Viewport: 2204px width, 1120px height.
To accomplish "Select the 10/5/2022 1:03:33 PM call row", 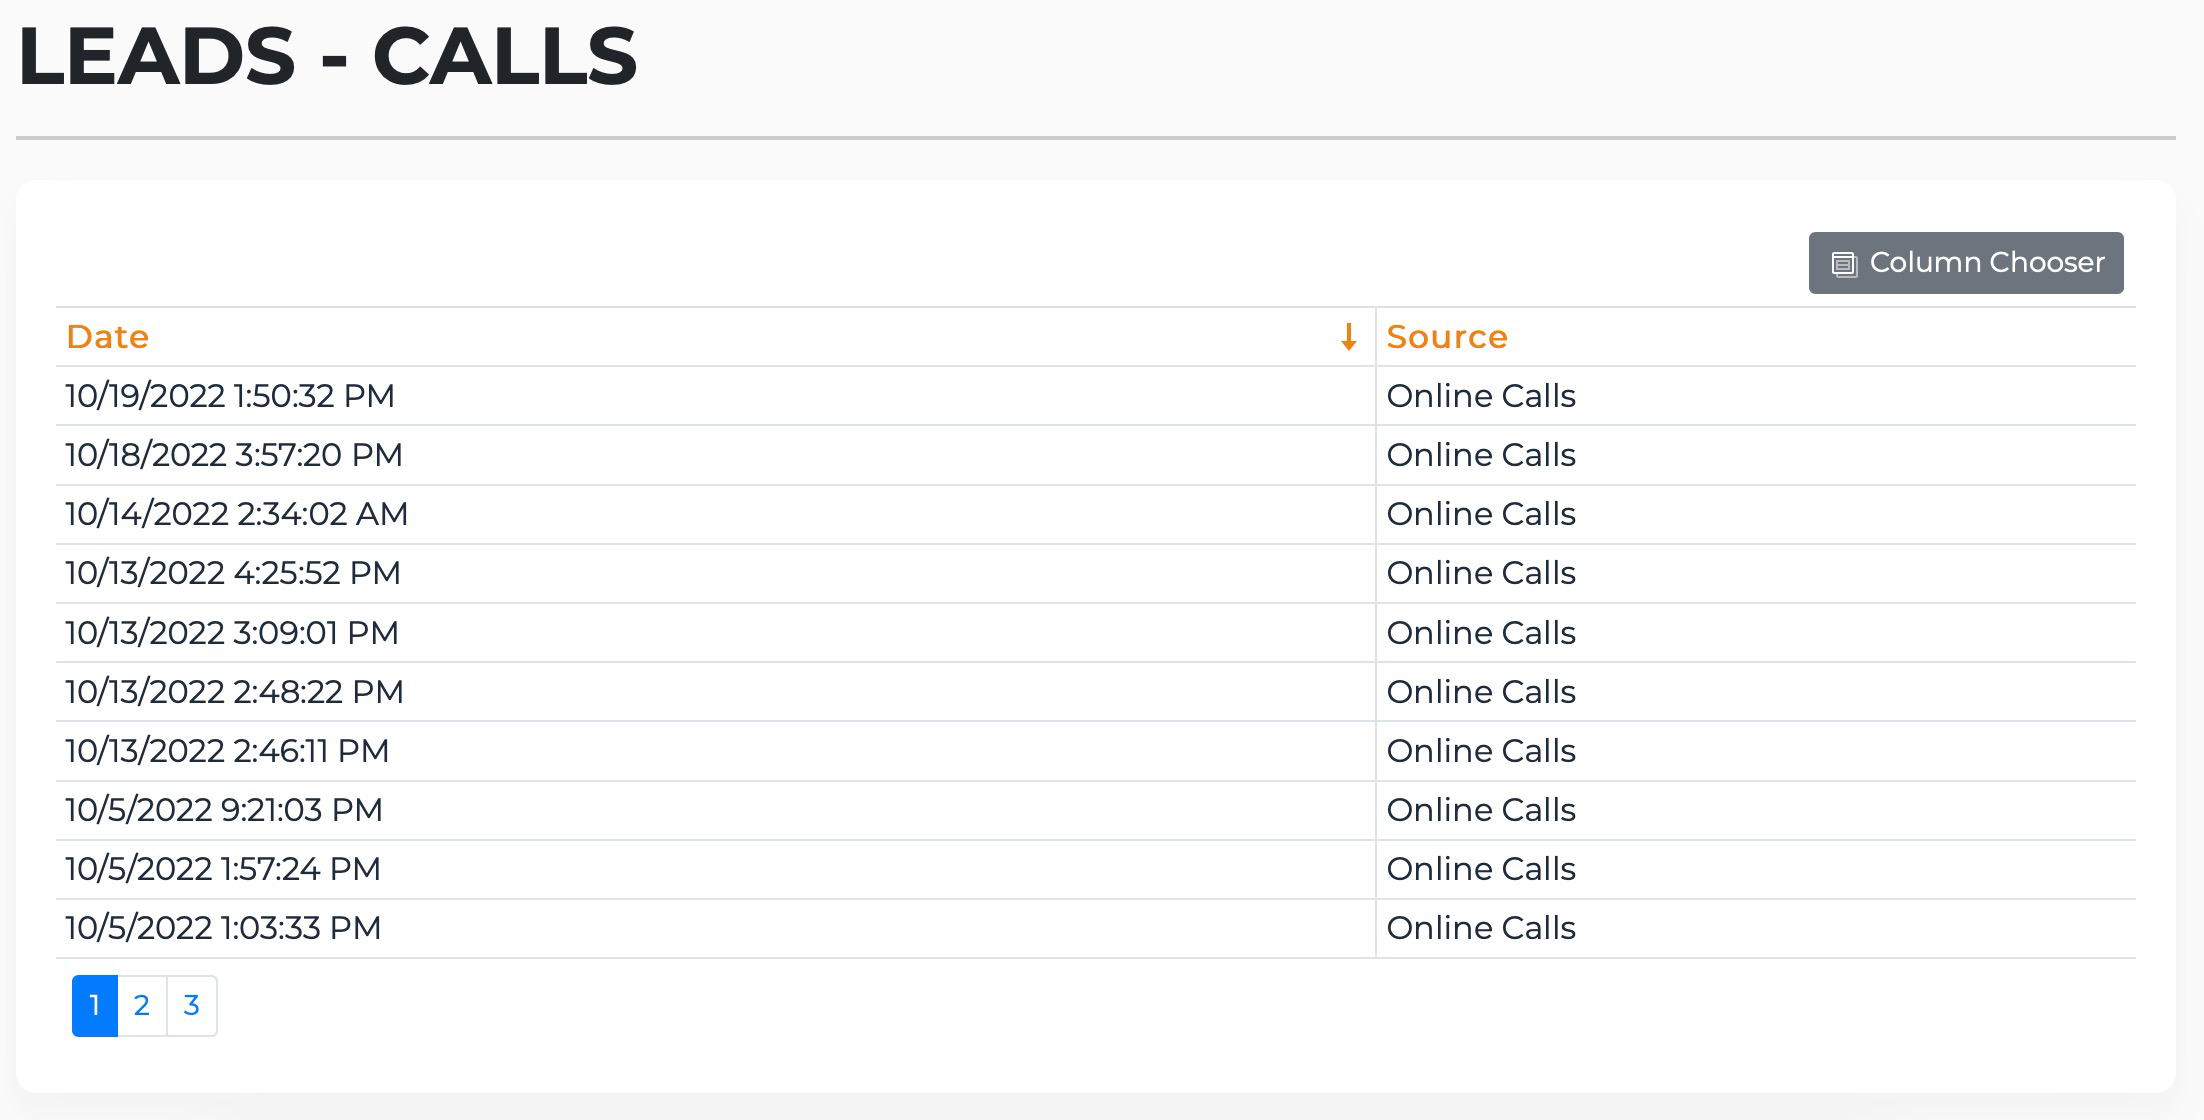I will tap(1096, 928).
